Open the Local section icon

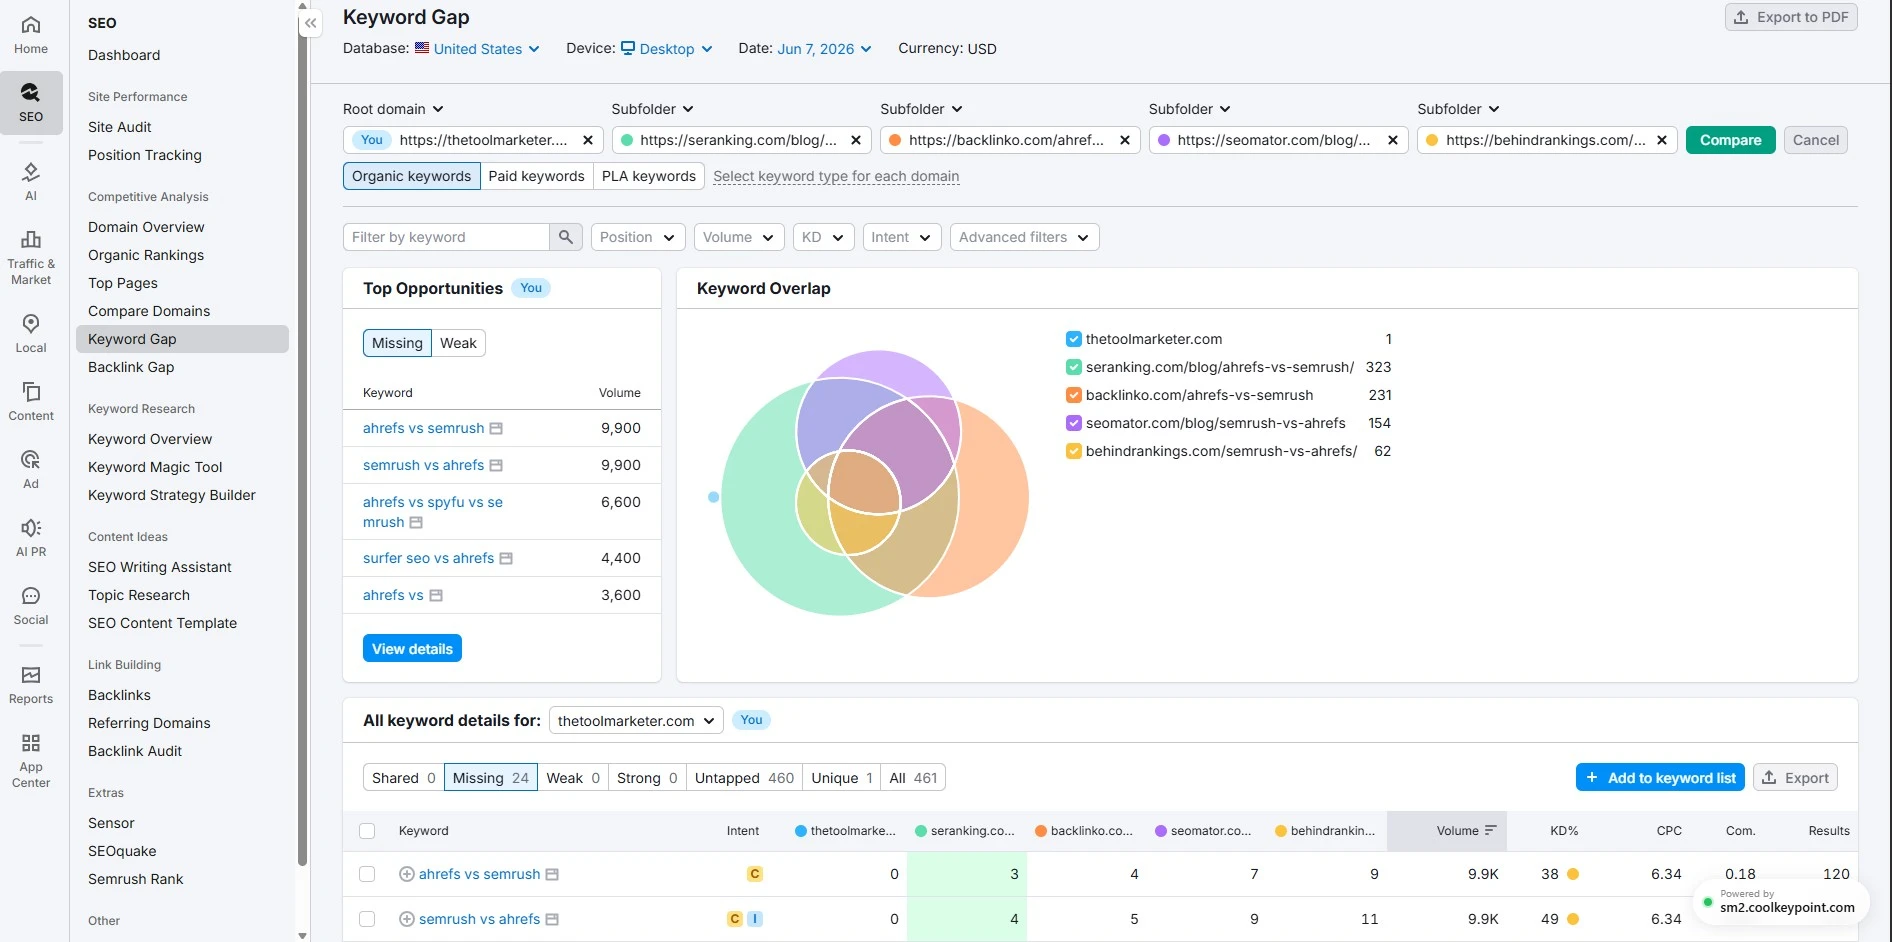(x=31, y=324)
